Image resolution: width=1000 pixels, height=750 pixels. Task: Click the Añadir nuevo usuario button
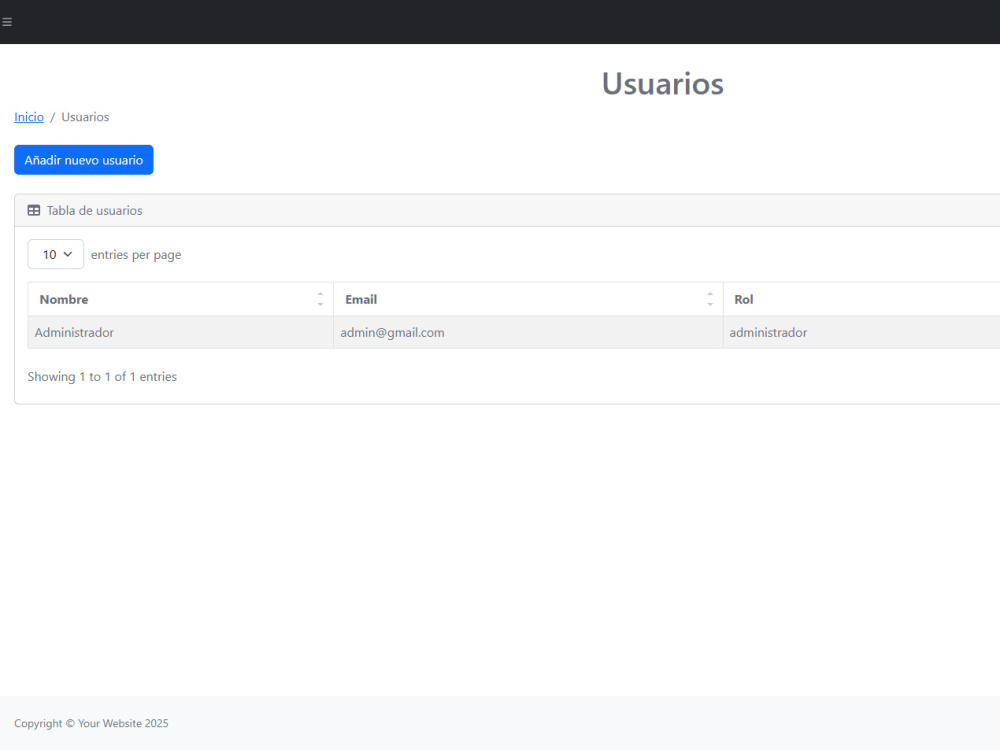[x=84, y=160]
